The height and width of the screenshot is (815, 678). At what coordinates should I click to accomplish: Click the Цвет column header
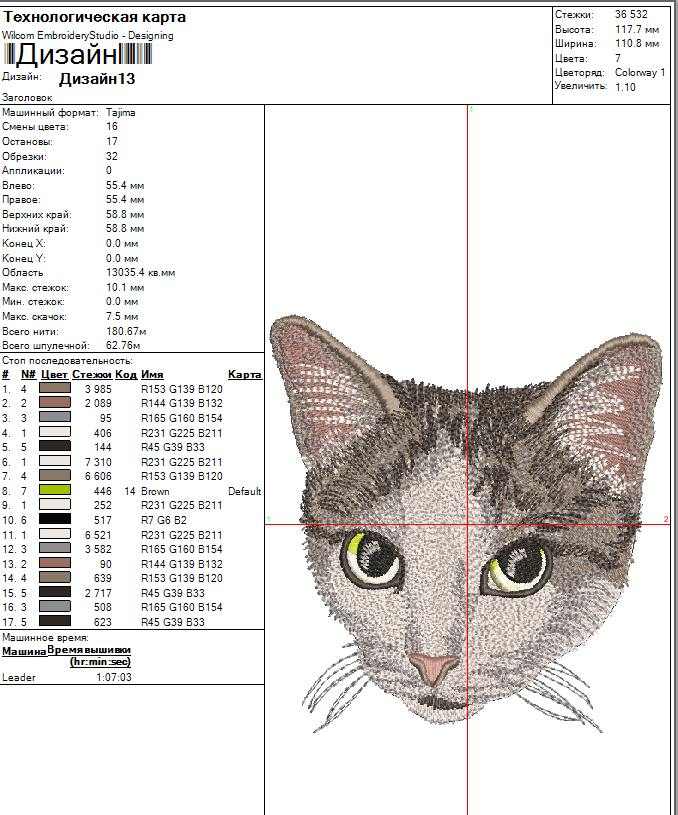(54, 374)
